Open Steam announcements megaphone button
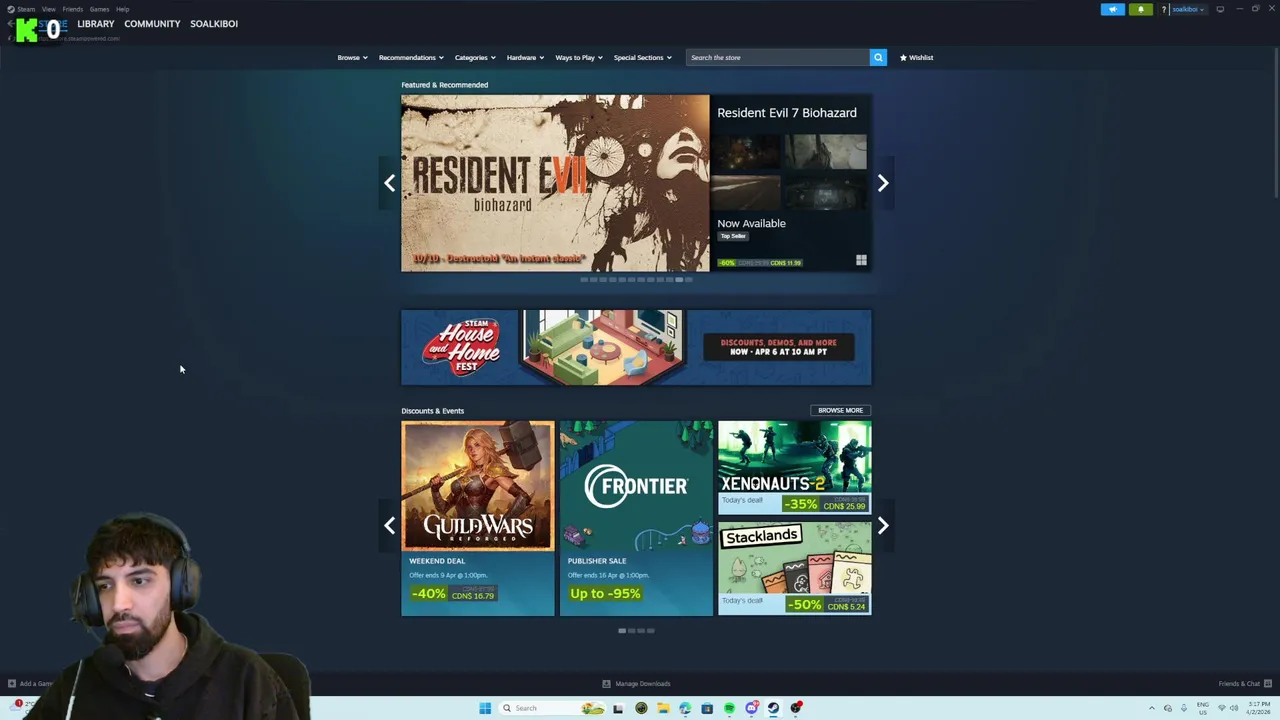1280x720 pixels. pyautogui.click(x=1113, y=9)
